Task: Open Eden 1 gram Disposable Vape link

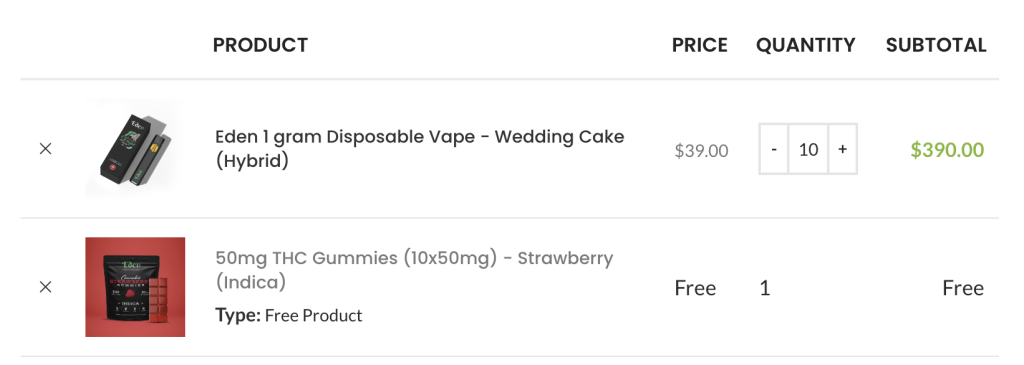Action: [x=420, y=149]
